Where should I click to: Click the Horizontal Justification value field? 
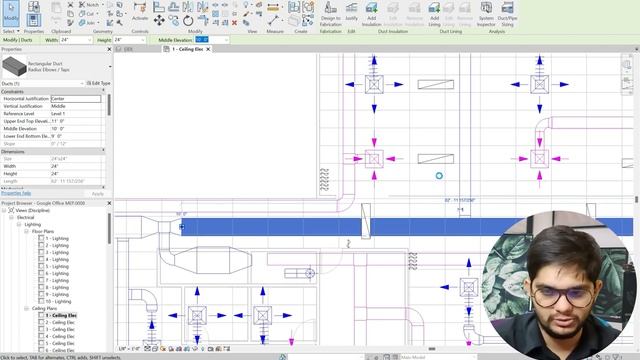[76, 99]
